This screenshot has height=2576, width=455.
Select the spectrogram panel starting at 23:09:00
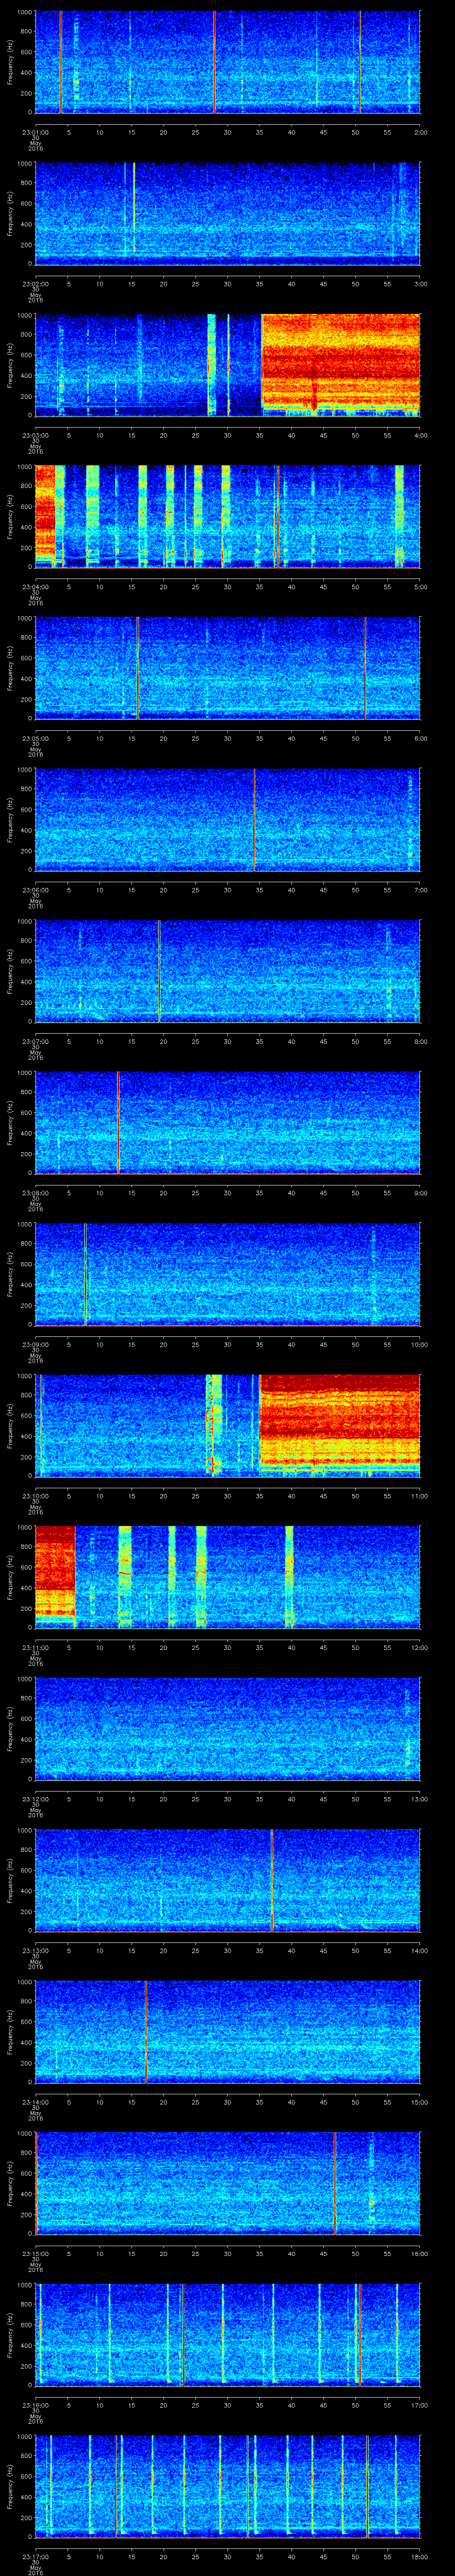coord(228,1274)
